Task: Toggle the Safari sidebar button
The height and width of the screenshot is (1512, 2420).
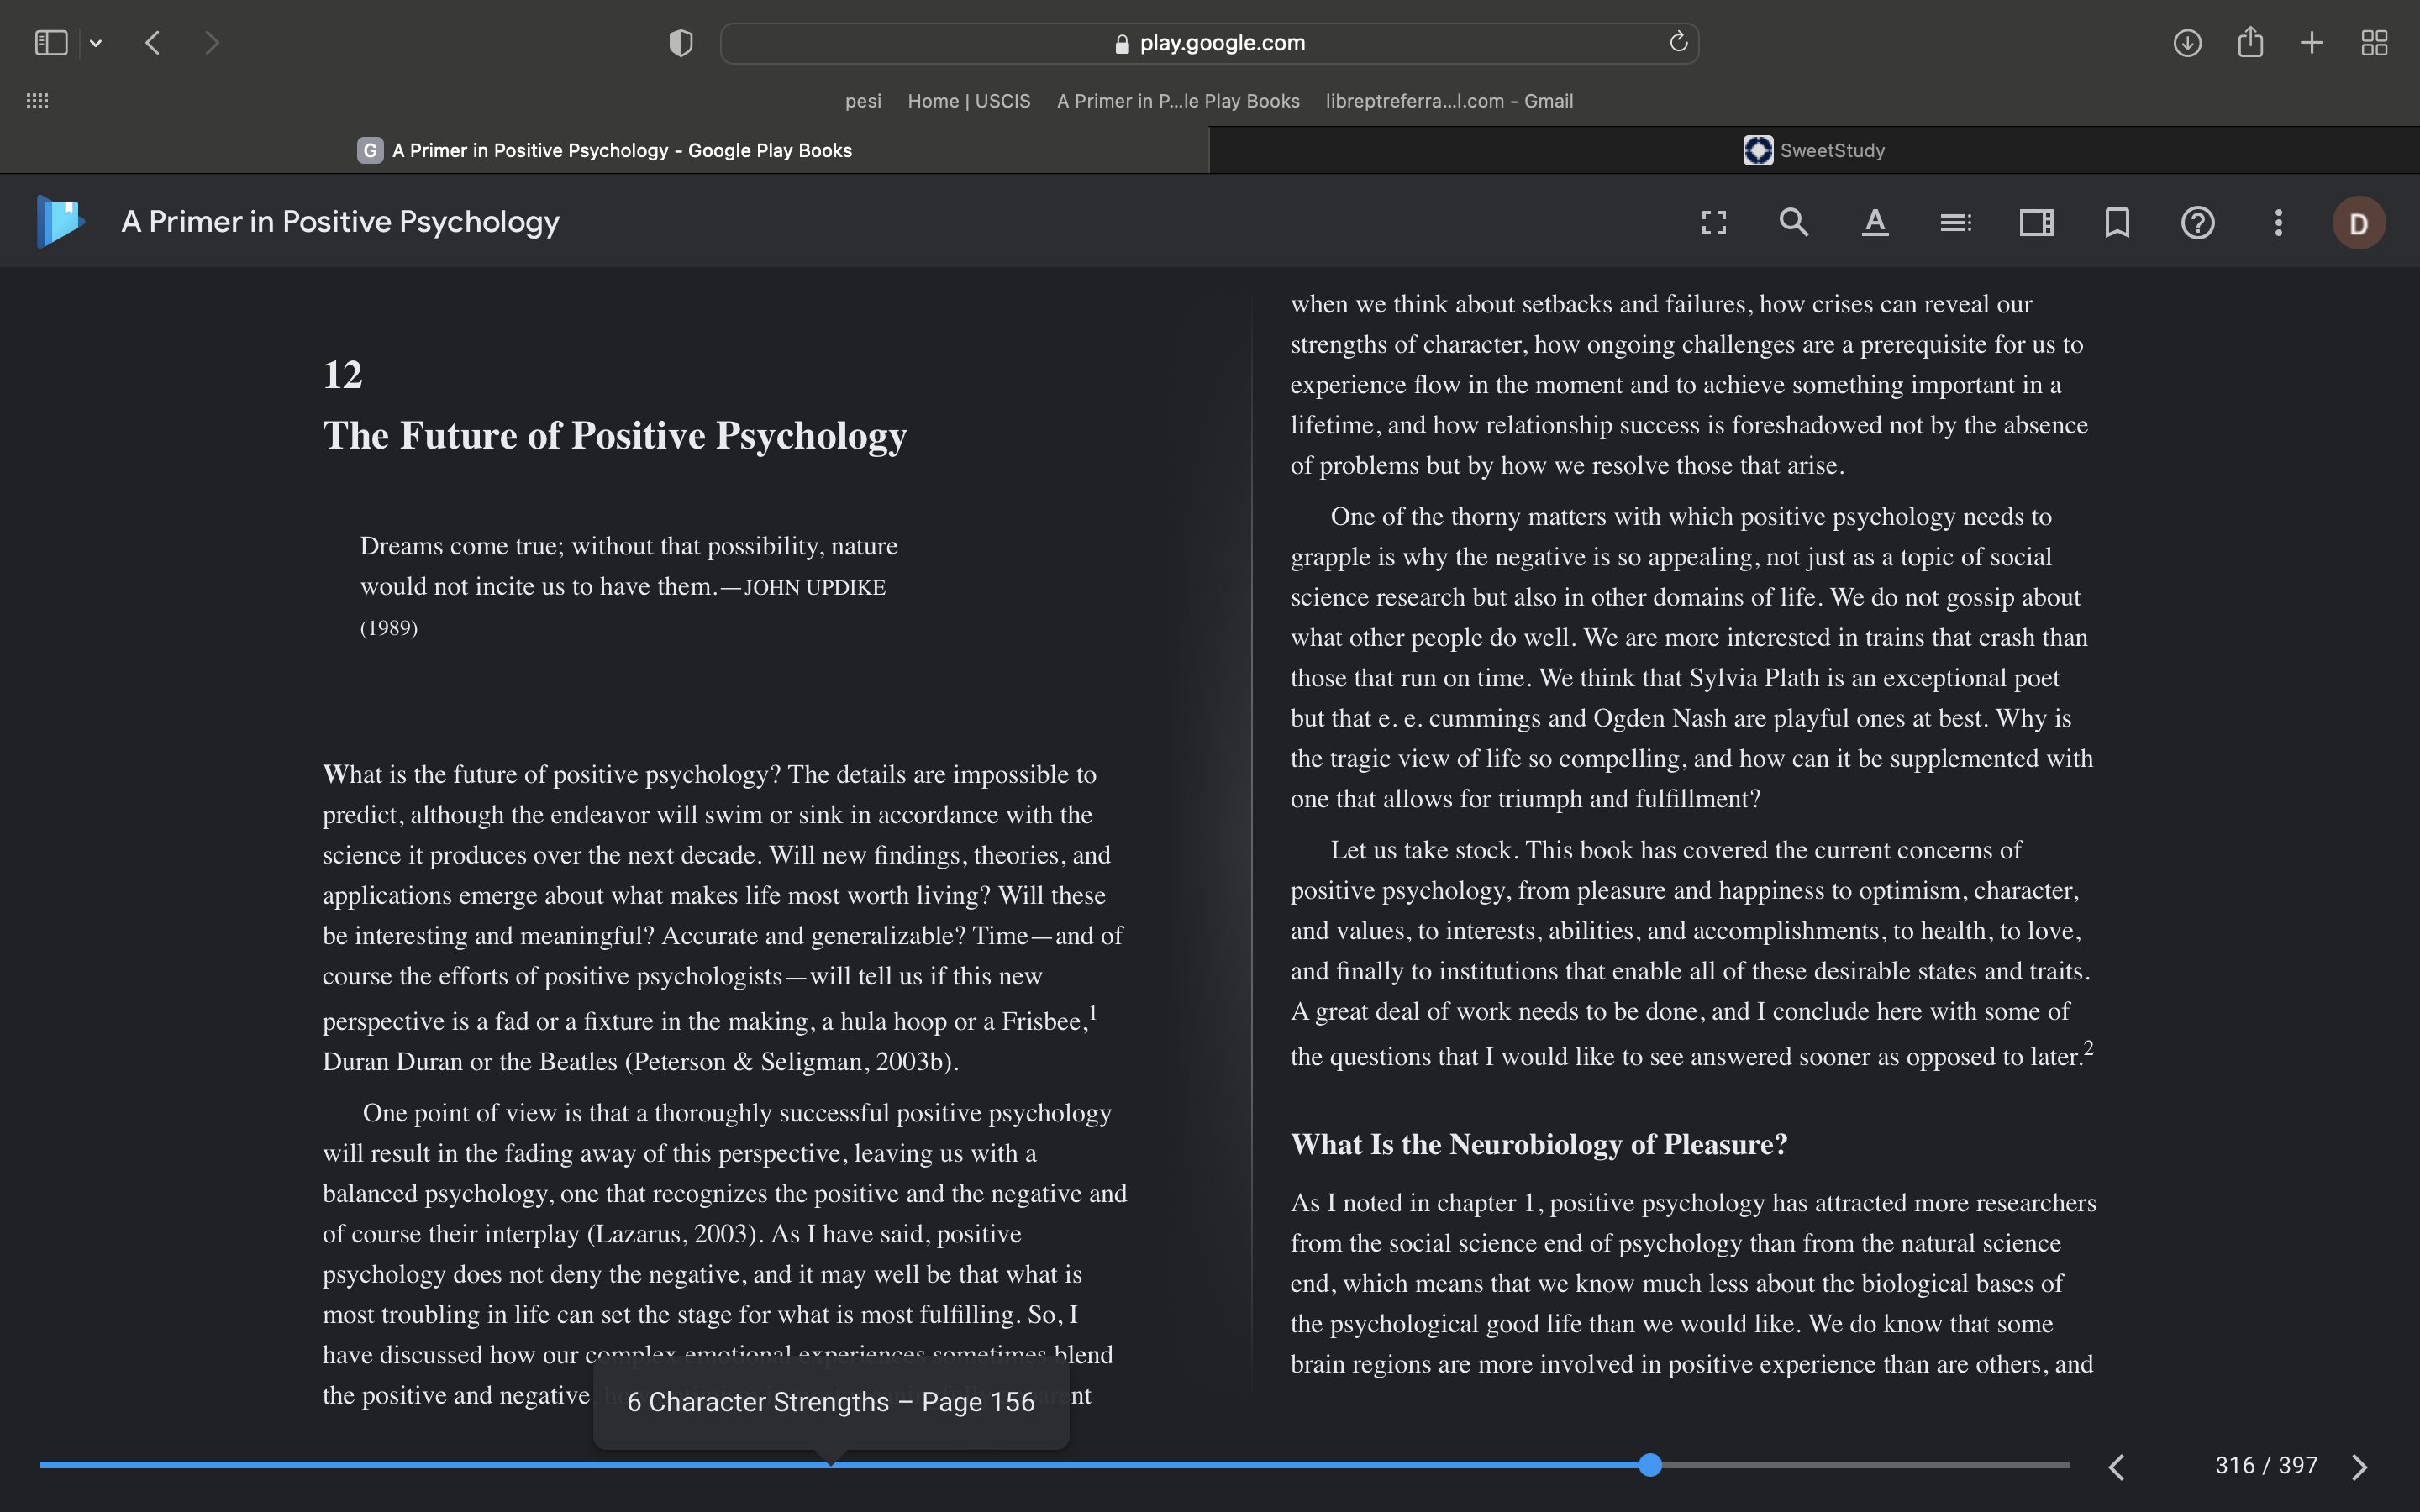Action: coord(51,43)
